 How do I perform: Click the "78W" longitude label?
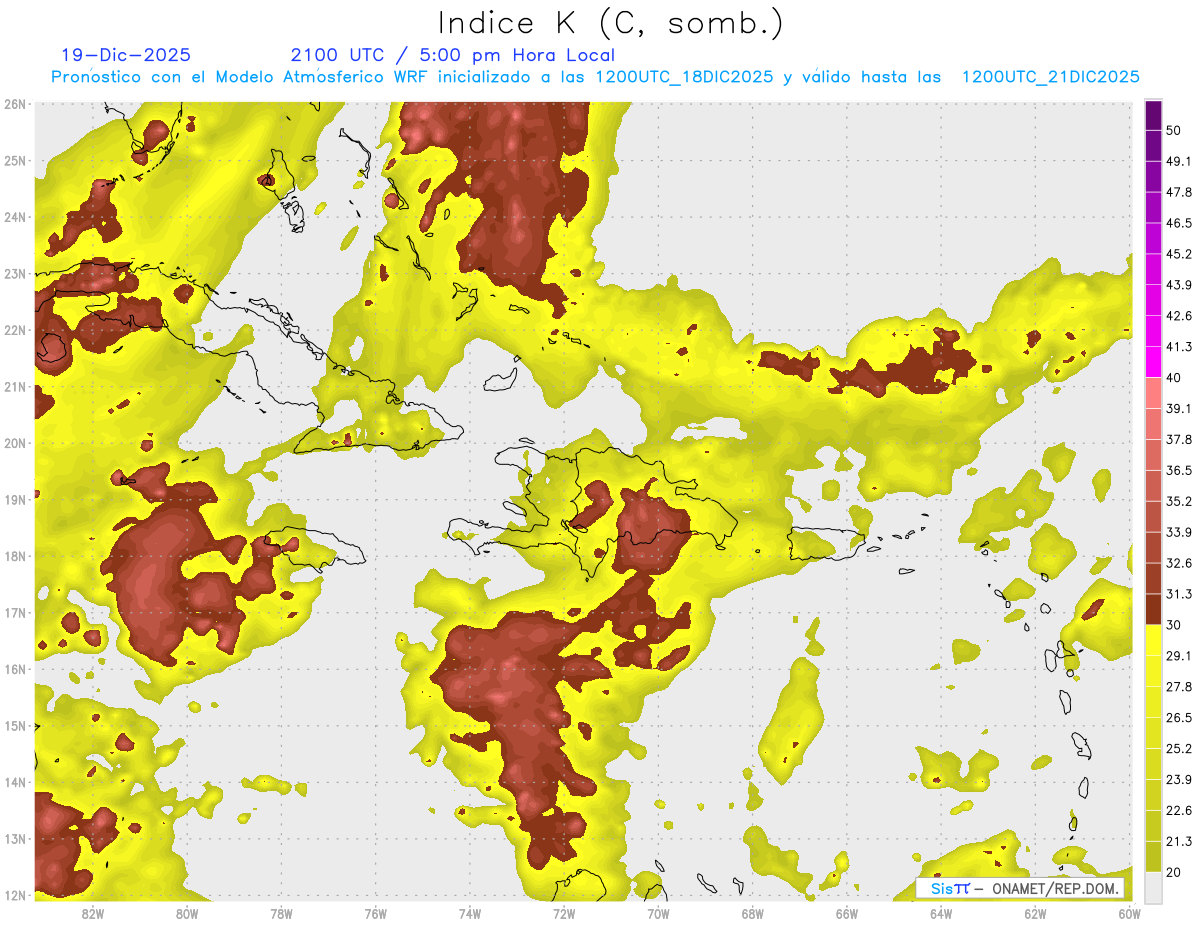pos(281,914)
